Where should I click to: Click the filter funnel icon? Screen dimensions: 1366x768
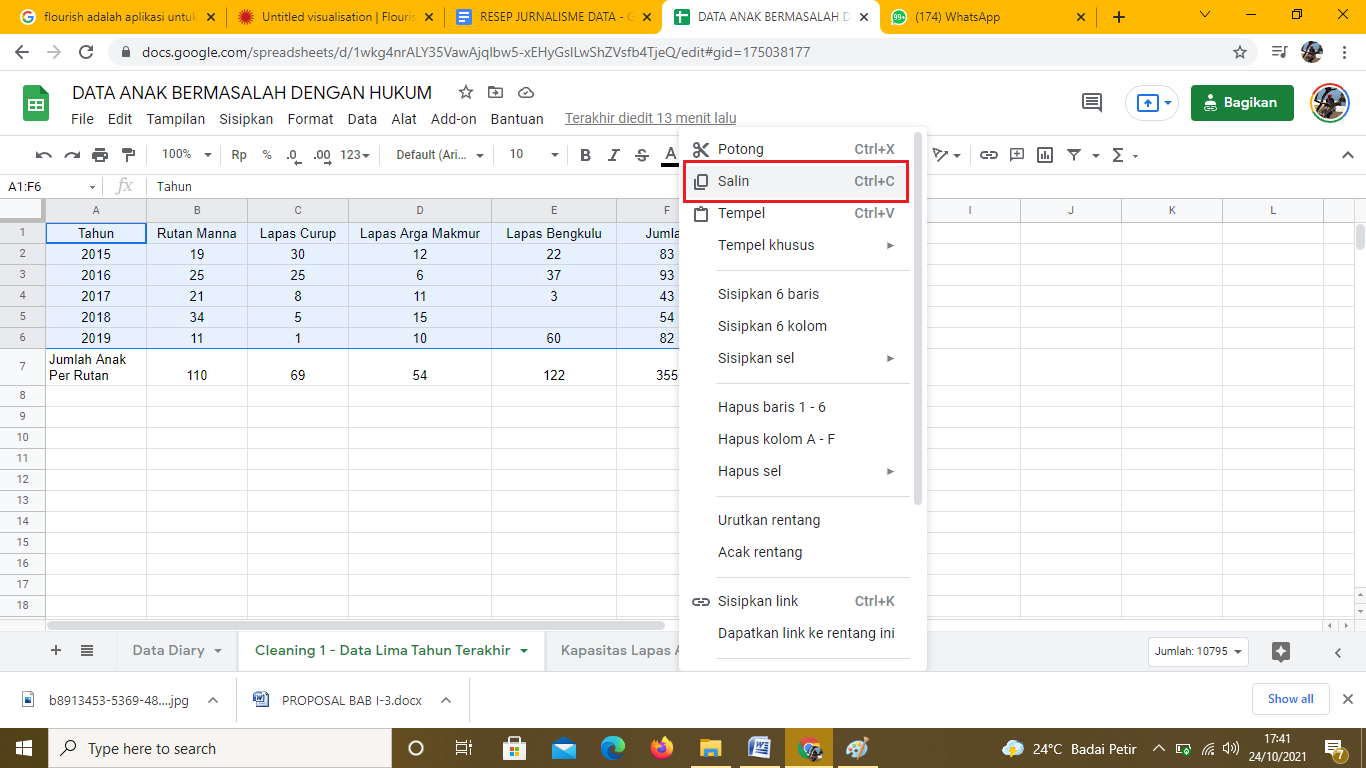click(x=1074, y=155)
